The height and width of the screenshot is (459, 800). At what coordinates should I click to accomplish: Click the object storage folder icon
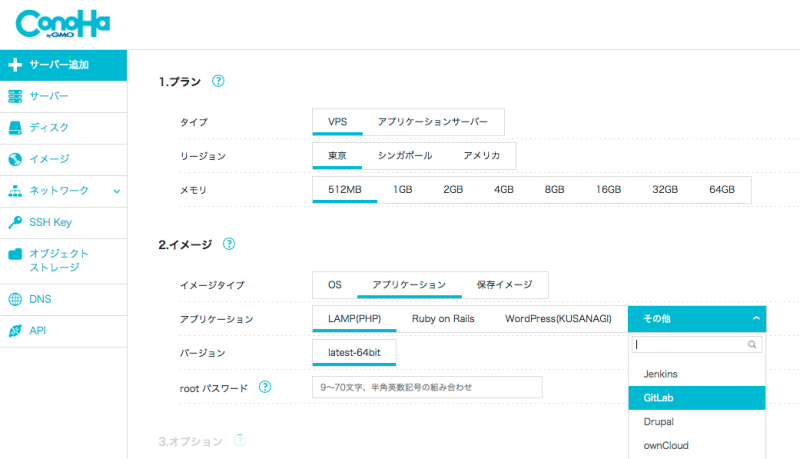coord(15,254)
